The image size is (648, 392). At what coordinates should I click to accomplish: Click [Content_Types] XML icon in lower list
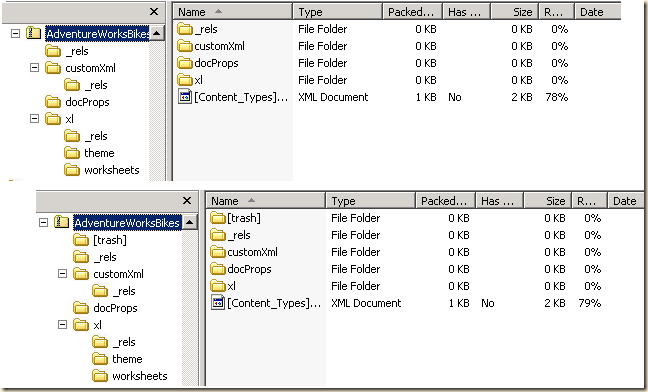click(x=218, y=302)
